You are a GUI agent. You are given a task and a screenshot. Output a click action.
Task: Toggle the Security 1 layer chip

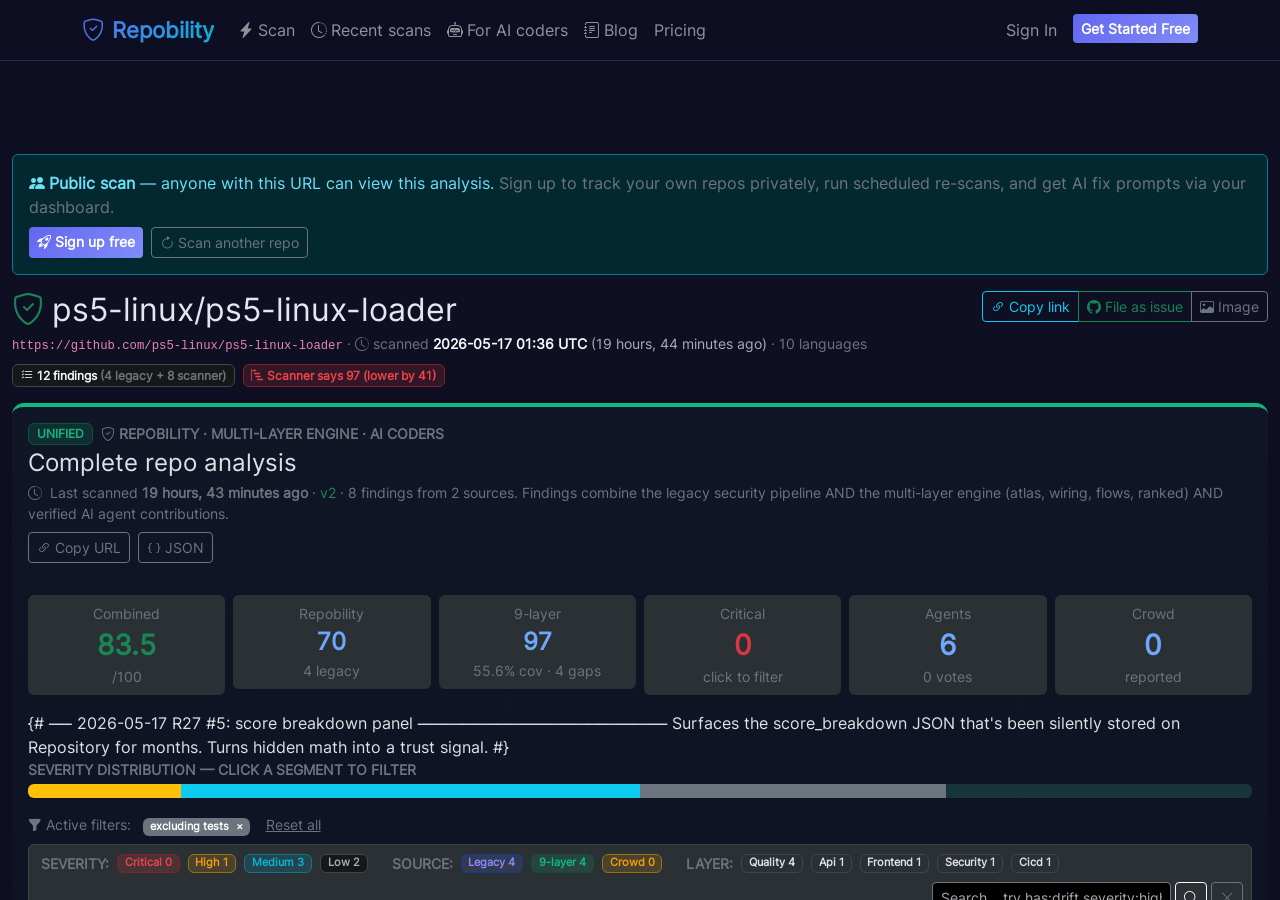point(970,863)
